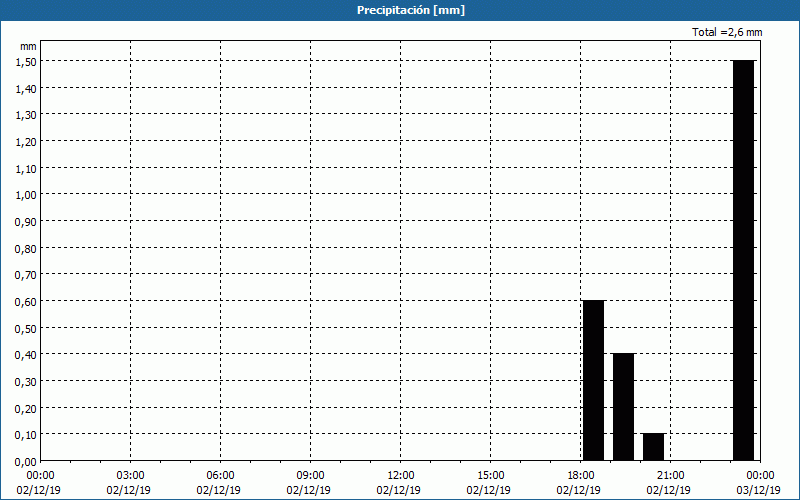The image size is (800, 500).
Task: Click the 1,20 y-axis value
Action: (x=26, y=141)
